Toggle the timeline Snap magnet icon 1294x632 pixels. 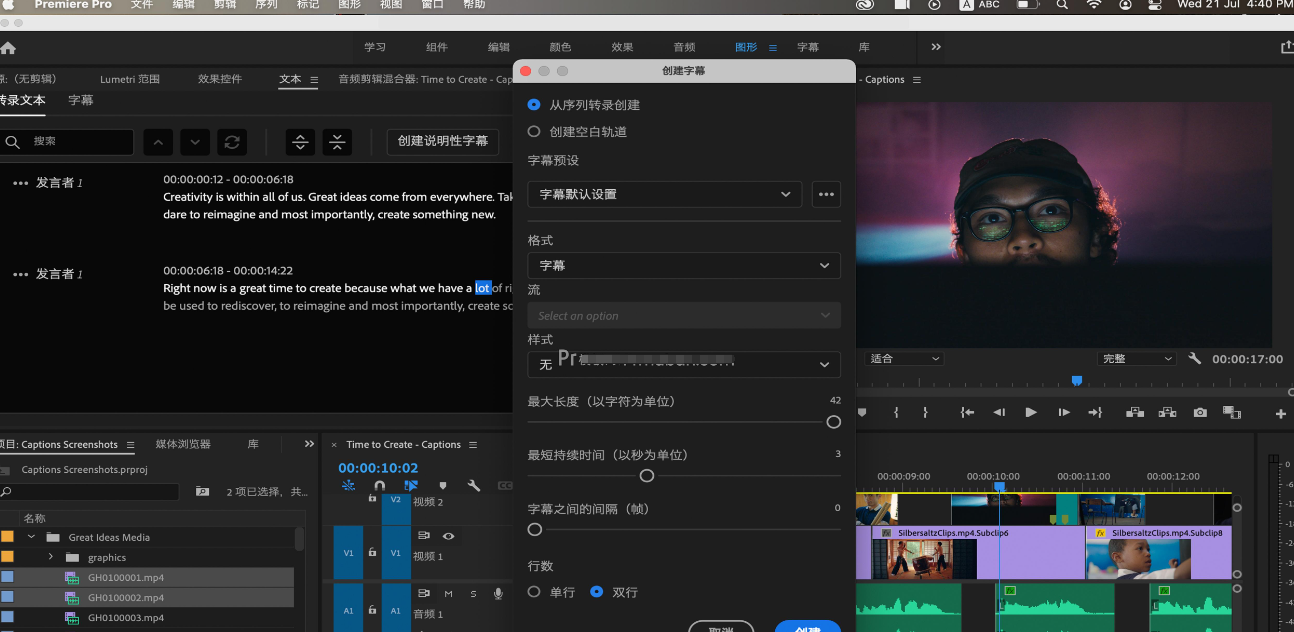pyautogui.click(x=379, y=486)
